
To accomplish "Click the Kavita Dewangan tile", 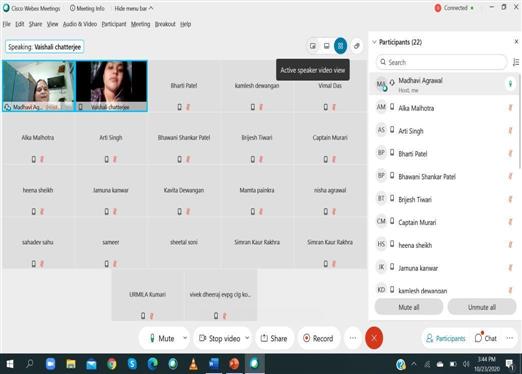I will coord(184,191).
